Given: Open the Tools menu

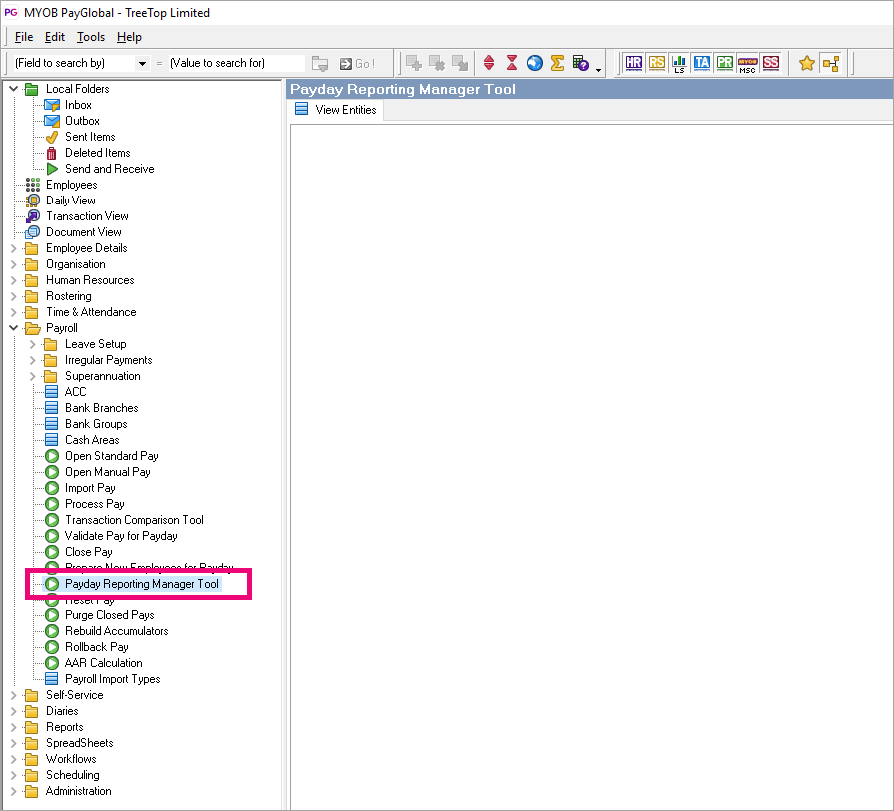Looking at the screenshot, I should pos(90,37).
